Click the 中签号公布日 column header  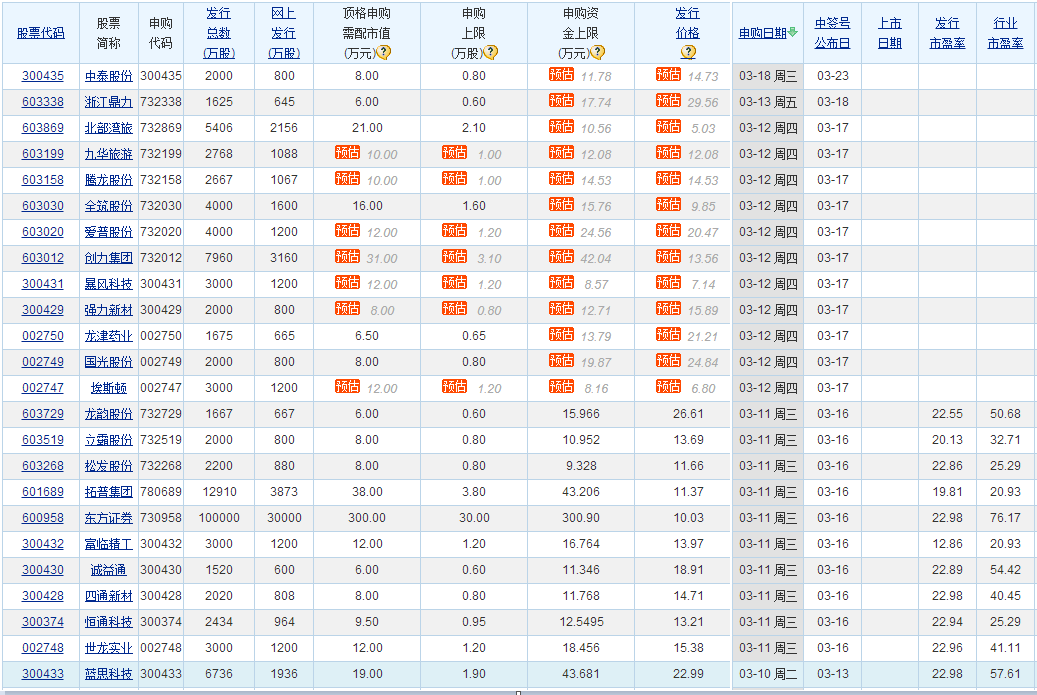click(832, 33)
